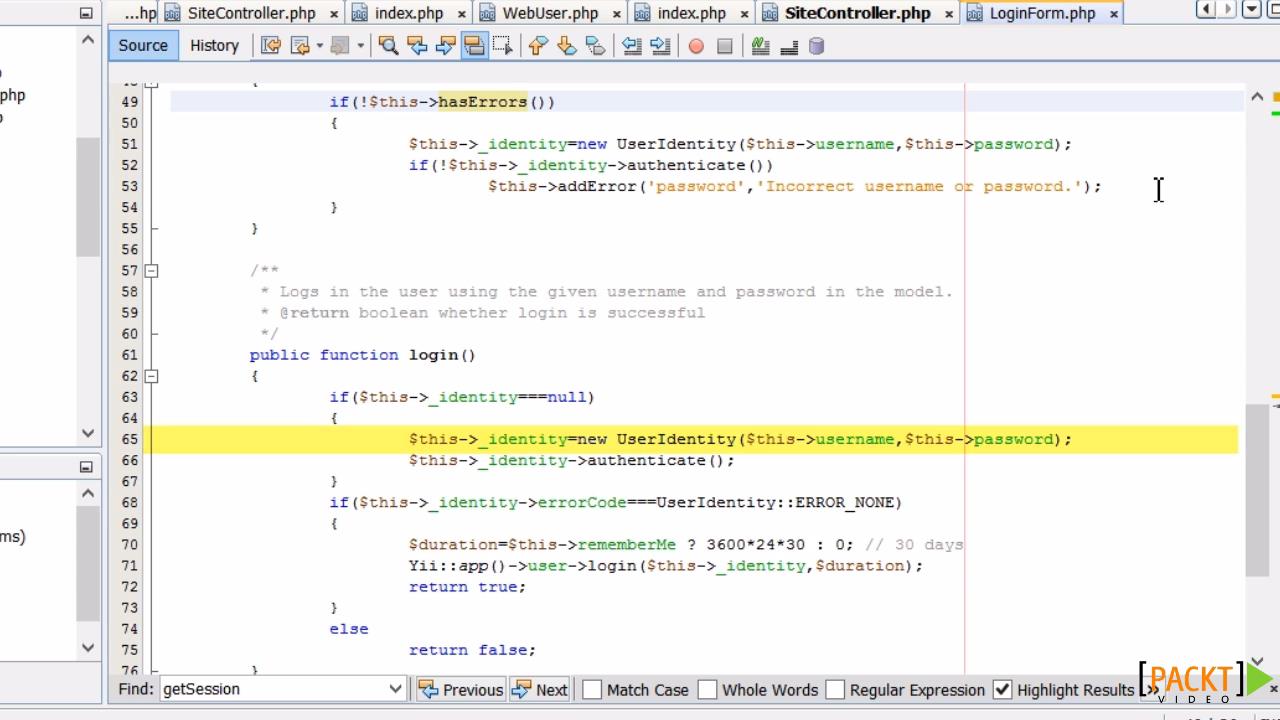Click the editor scrollbar up arrow

pyautogui.click(x=1256, y=97)
